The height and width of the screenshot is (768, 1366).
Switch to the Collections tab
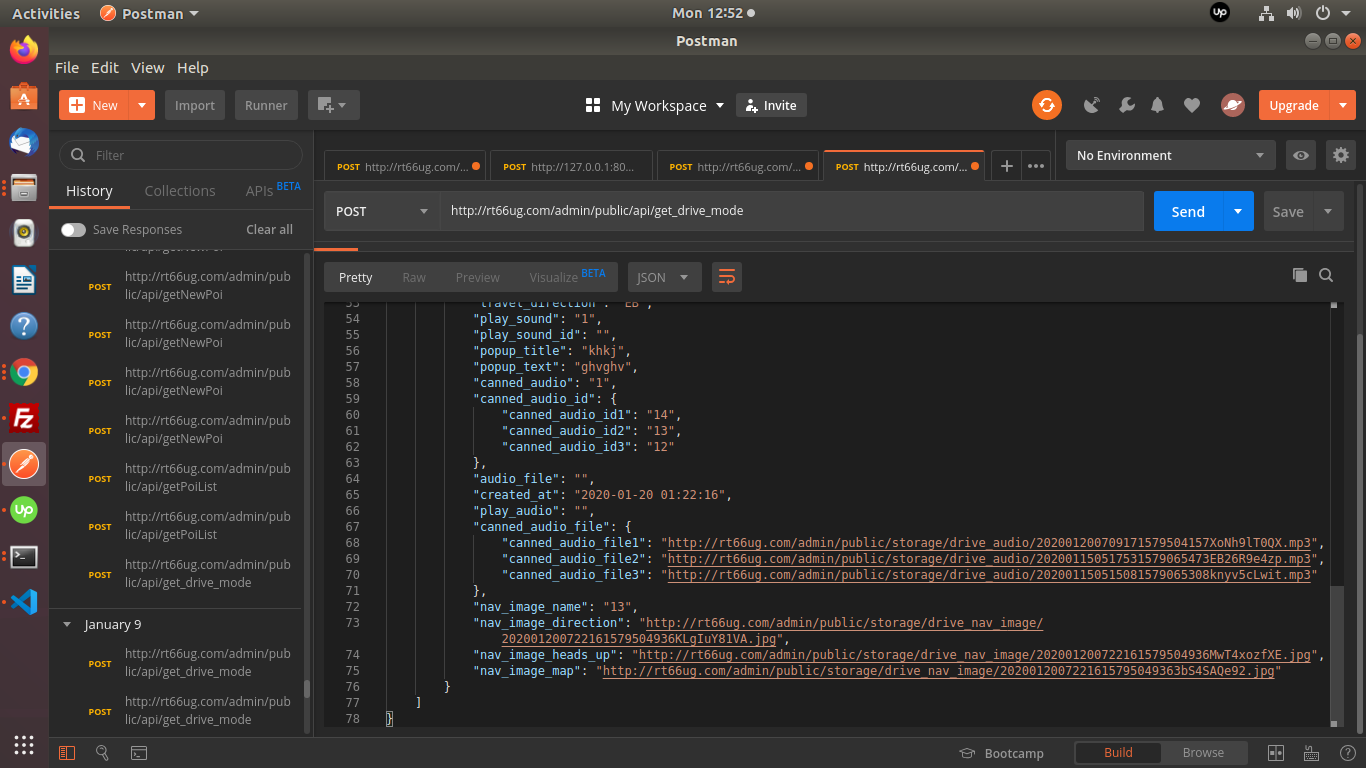180,191
